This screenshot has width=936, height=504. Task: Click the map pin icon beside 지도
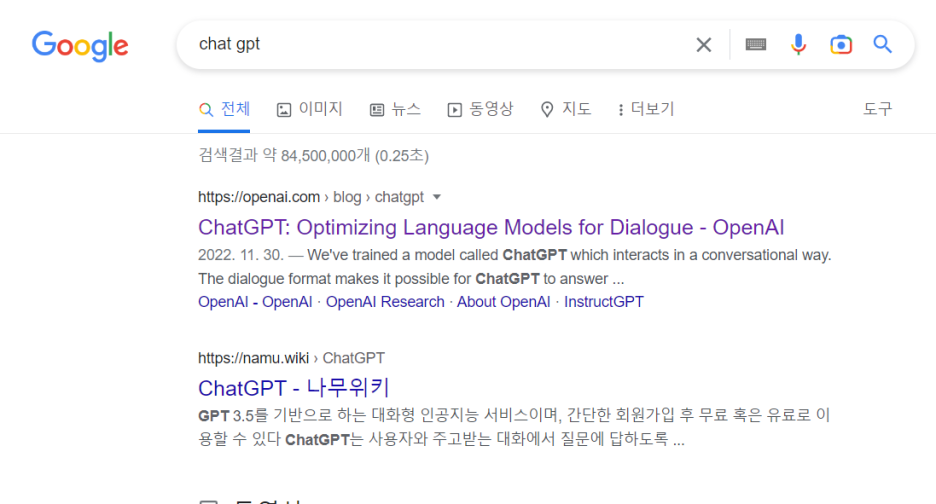(547, 110)
